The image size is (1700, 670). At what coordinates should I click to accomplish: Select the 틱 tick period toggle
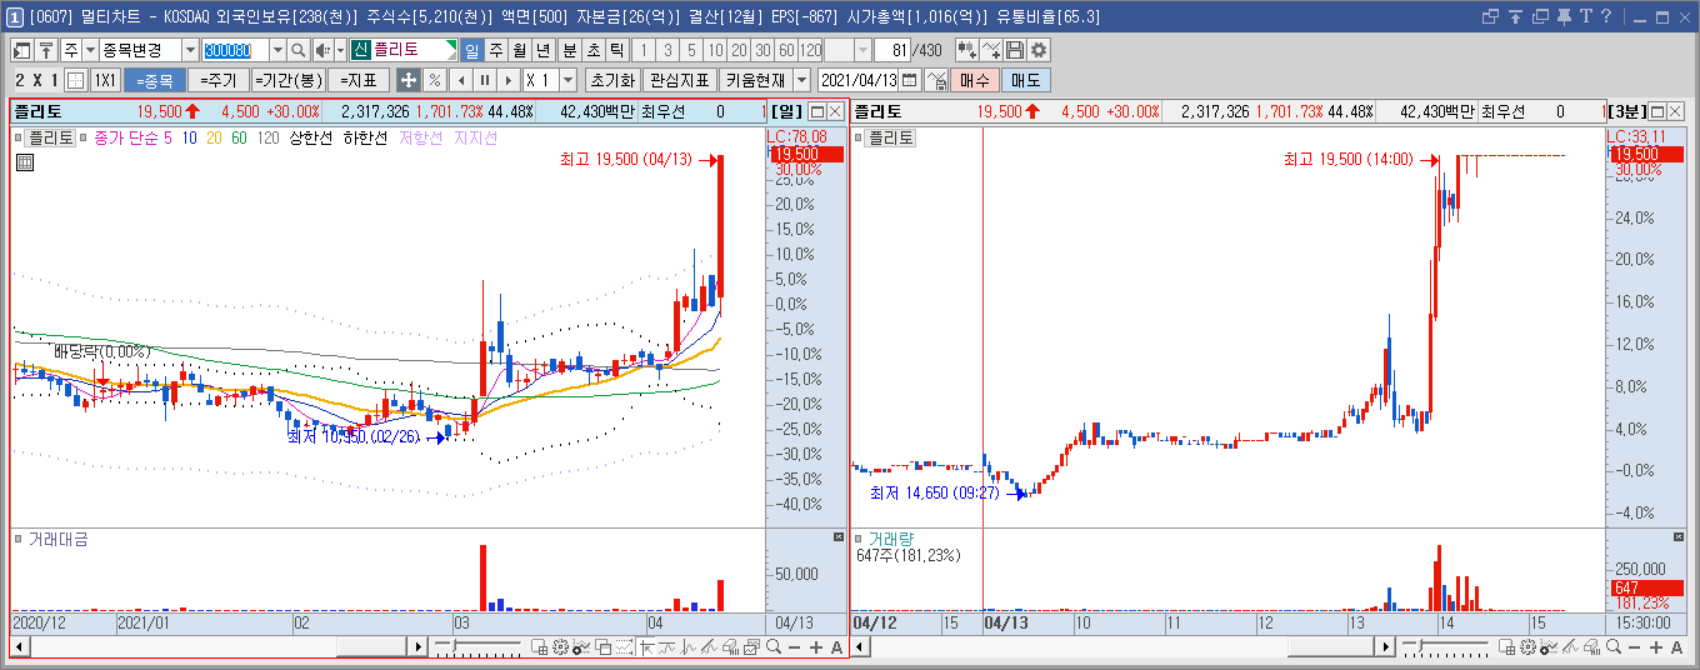tap(617, 50)
